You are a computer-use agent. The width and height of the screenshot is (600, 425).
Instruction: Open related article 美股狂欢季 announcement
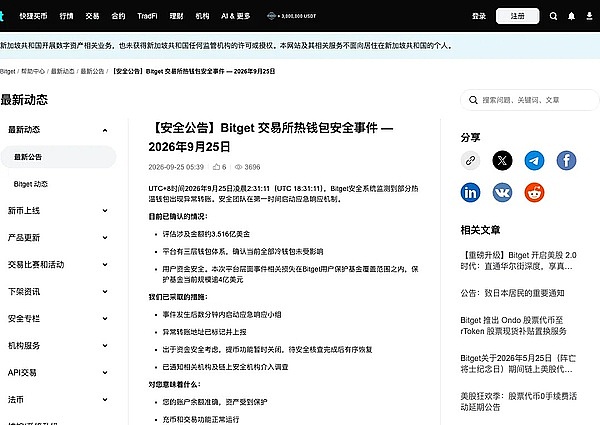tap(519, 402)
